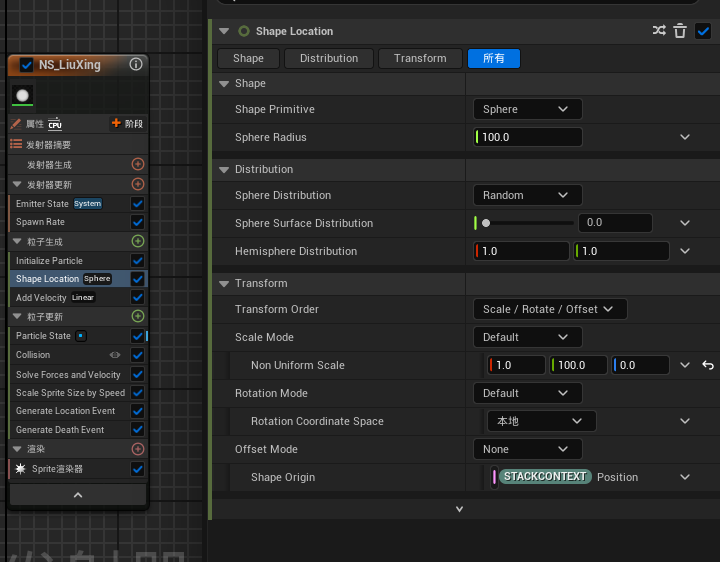Image resolution: width=720 pixels, height=562 pixels.
Task: Click the CPU sim target icon
Action: 55,124
